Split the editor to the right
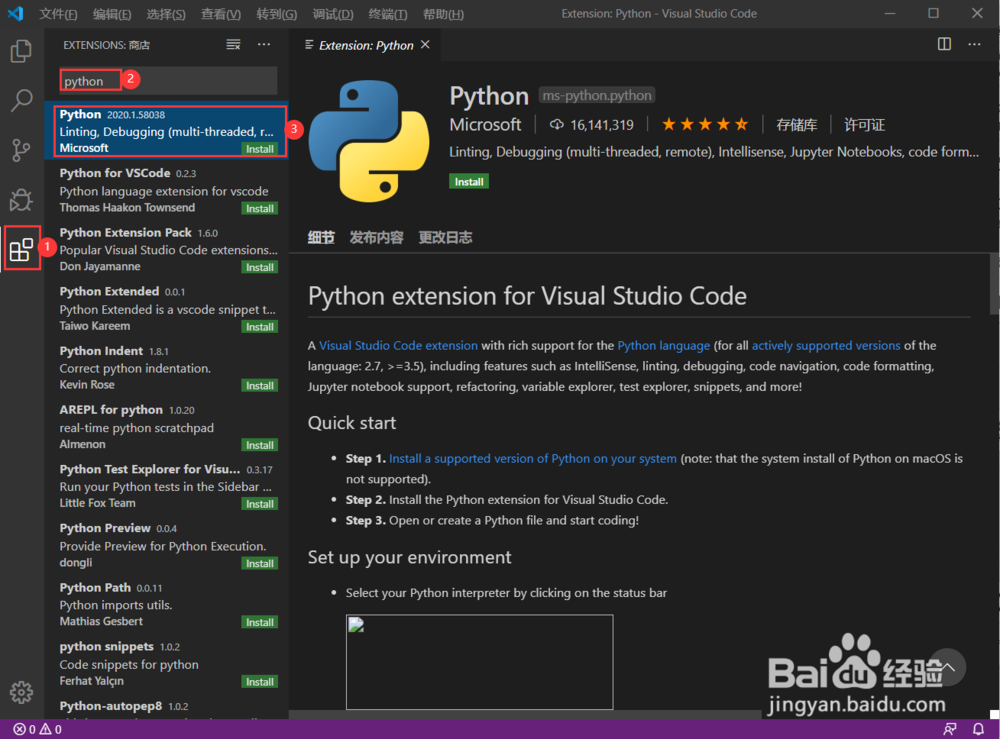Image resolution: width=1000 pixels, height=739 pixels. click(945, 44)
